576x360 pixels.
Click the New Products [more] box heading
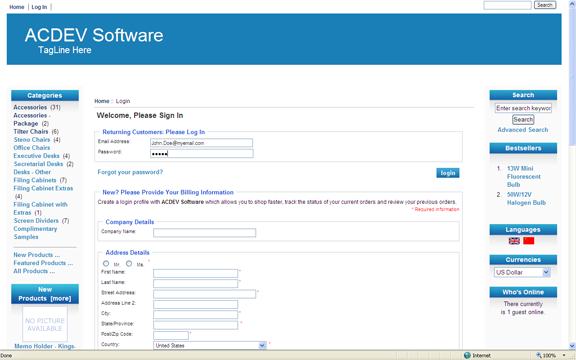(45, 294)
